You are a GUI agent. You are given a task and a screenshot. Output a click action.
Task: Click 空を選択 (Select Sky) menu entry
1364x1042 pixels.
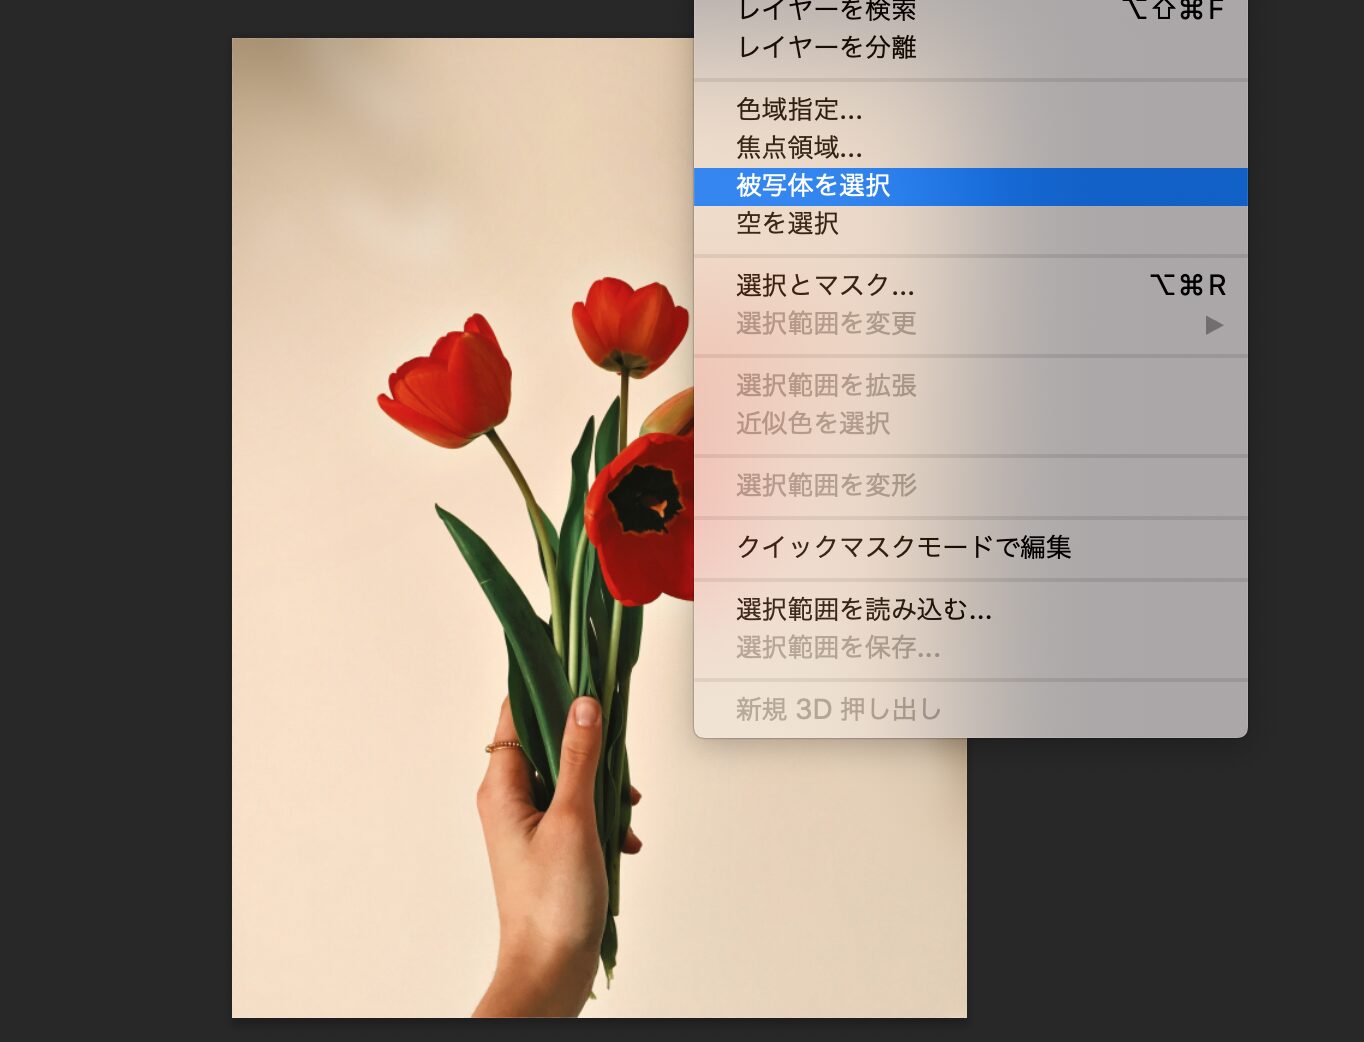tap(787, 224)
